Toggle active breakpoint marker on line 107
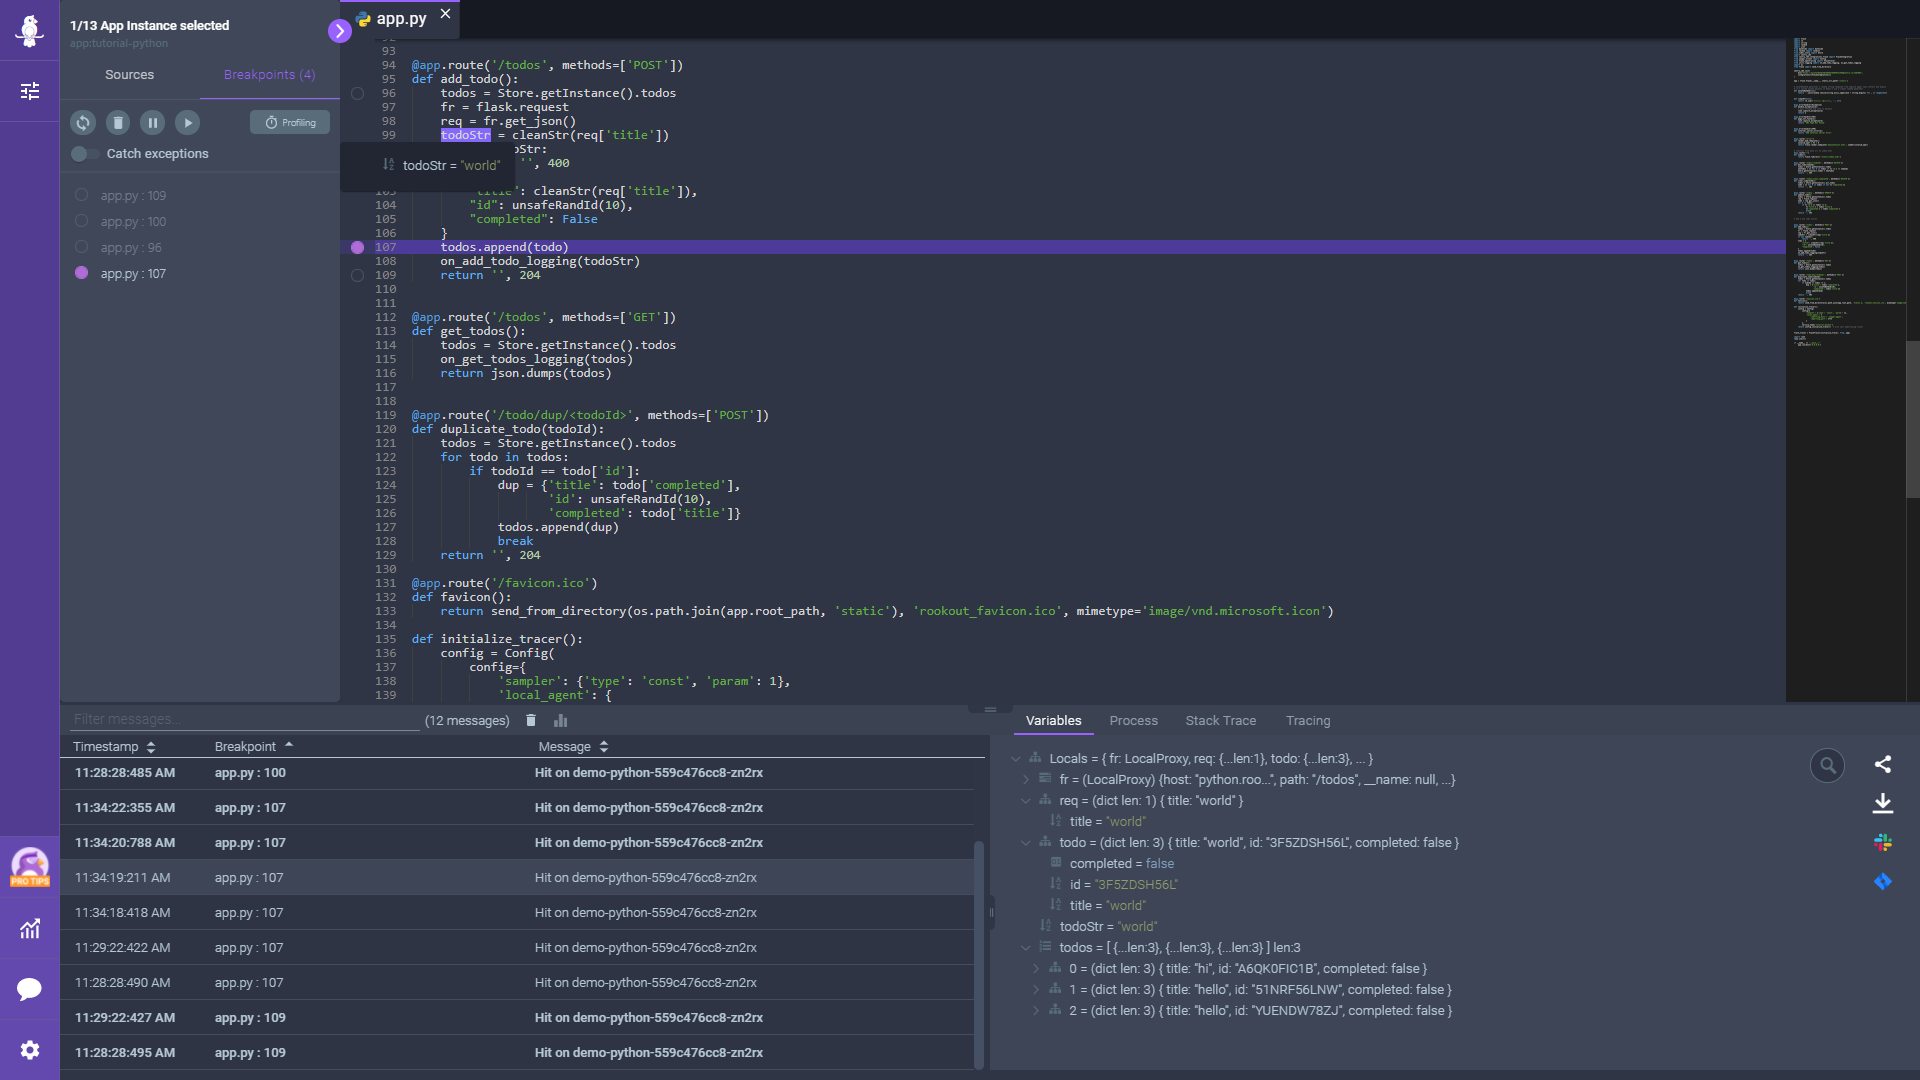1920x1080 pixels. (x=357, y=247)
